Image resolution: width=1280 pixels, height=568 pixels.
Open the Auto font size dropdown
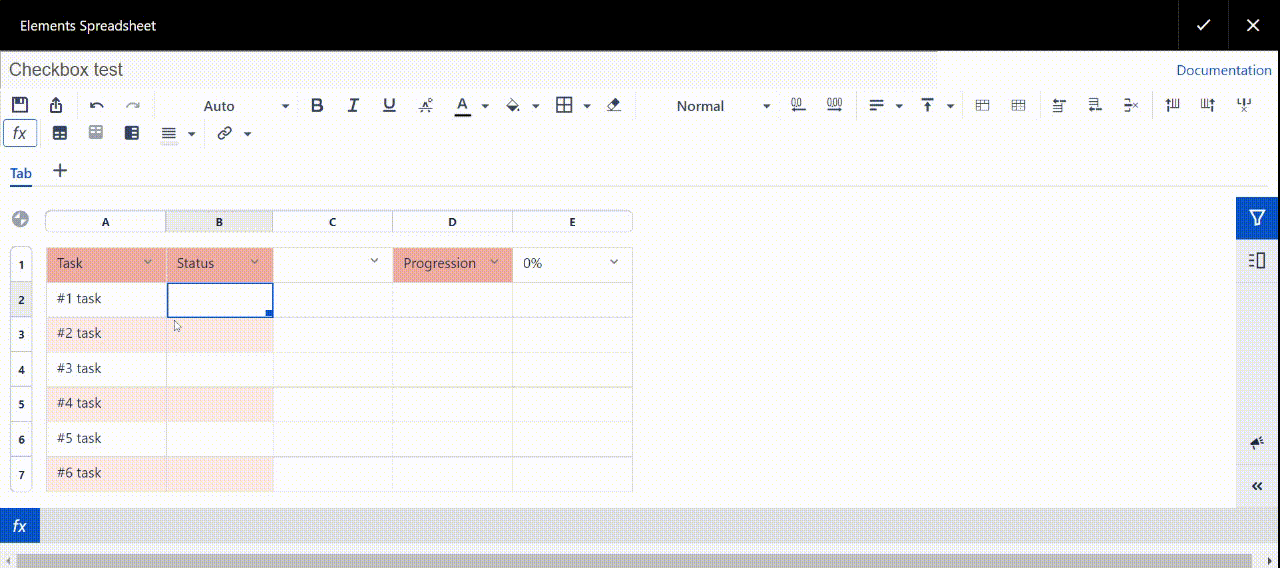pyautogui.click(x=245, y=106)
